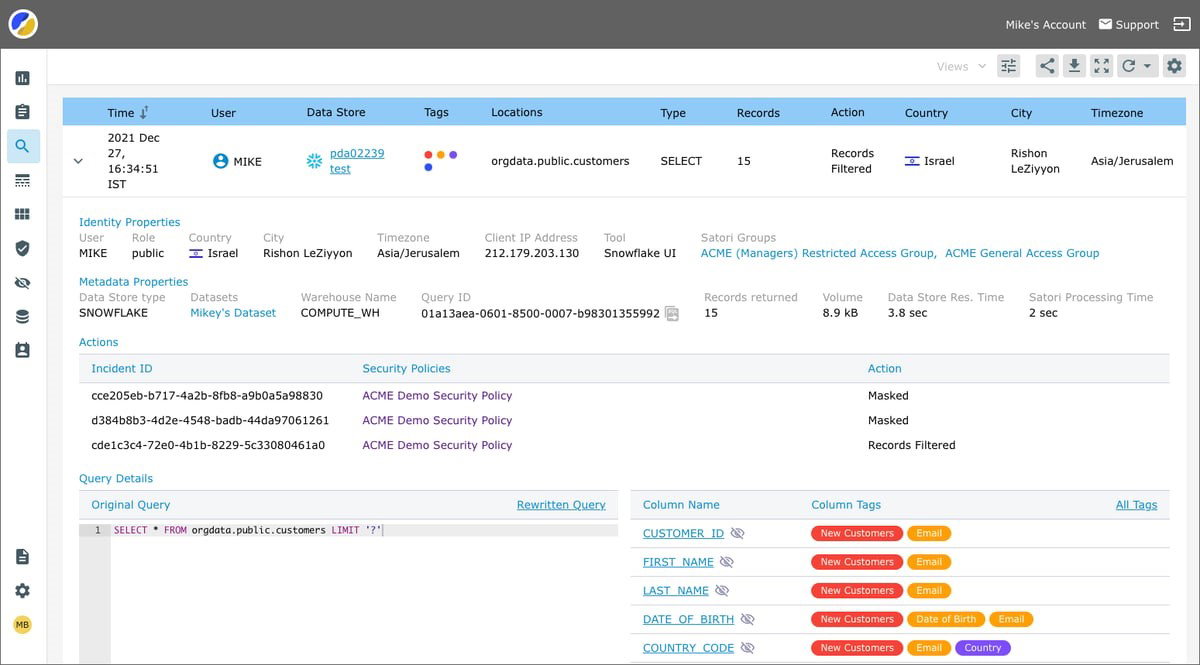Open the filter tuning sliders icon

tap(1008, 66)
